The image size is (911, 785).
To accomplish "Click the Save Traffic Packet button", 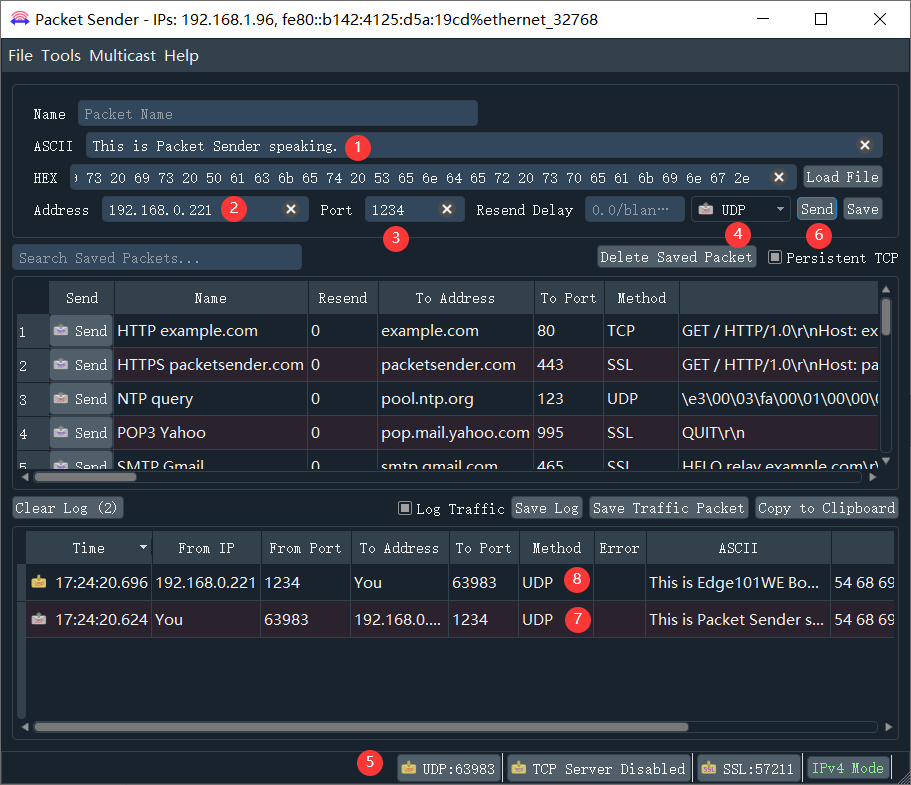I will tap(668, 508).
